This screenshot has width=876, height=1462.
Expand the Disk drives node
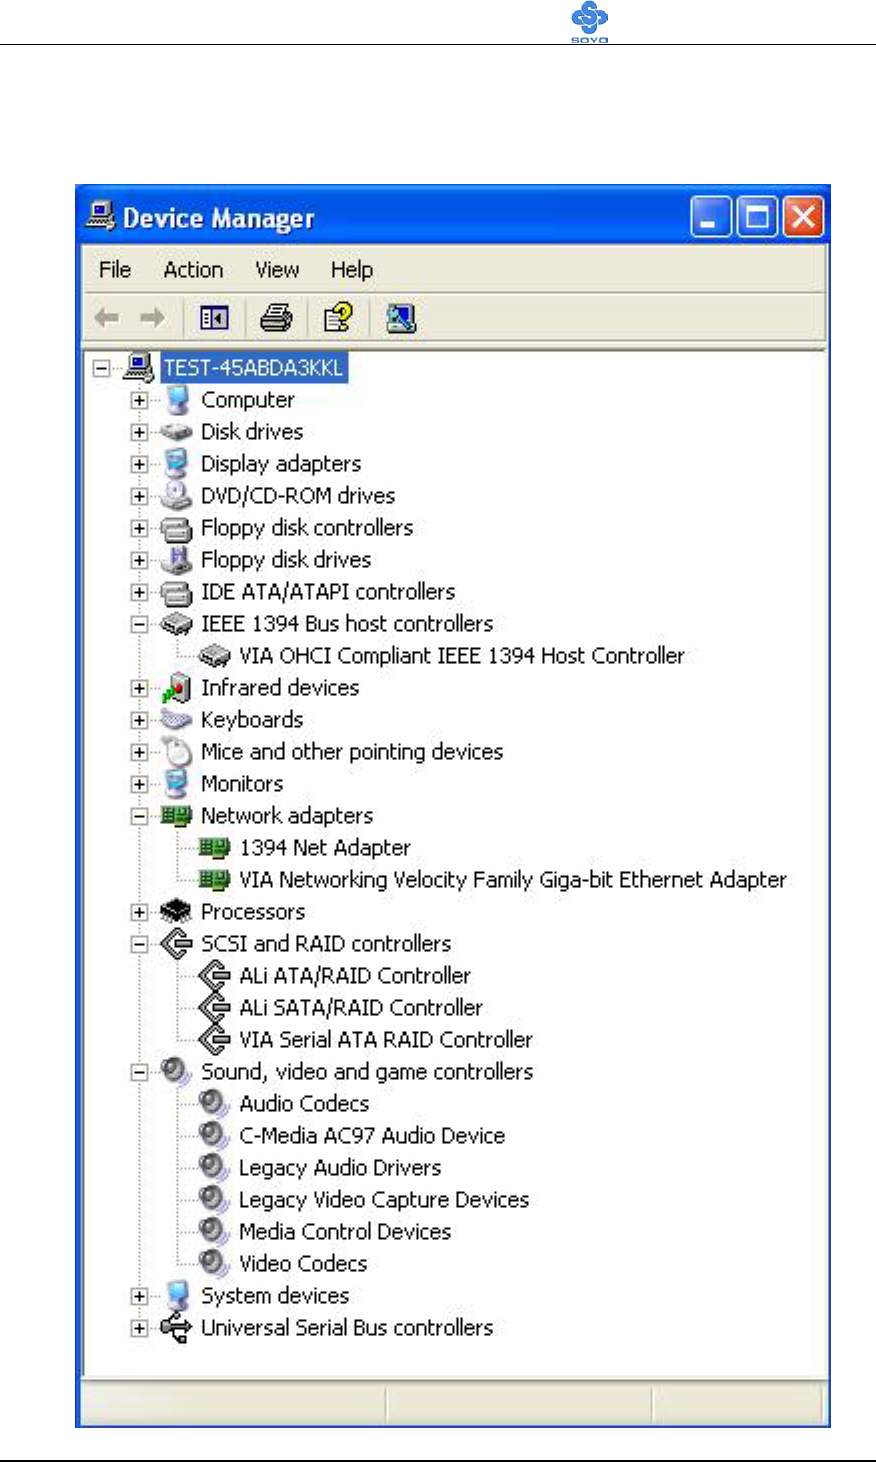tap(139, 432)
